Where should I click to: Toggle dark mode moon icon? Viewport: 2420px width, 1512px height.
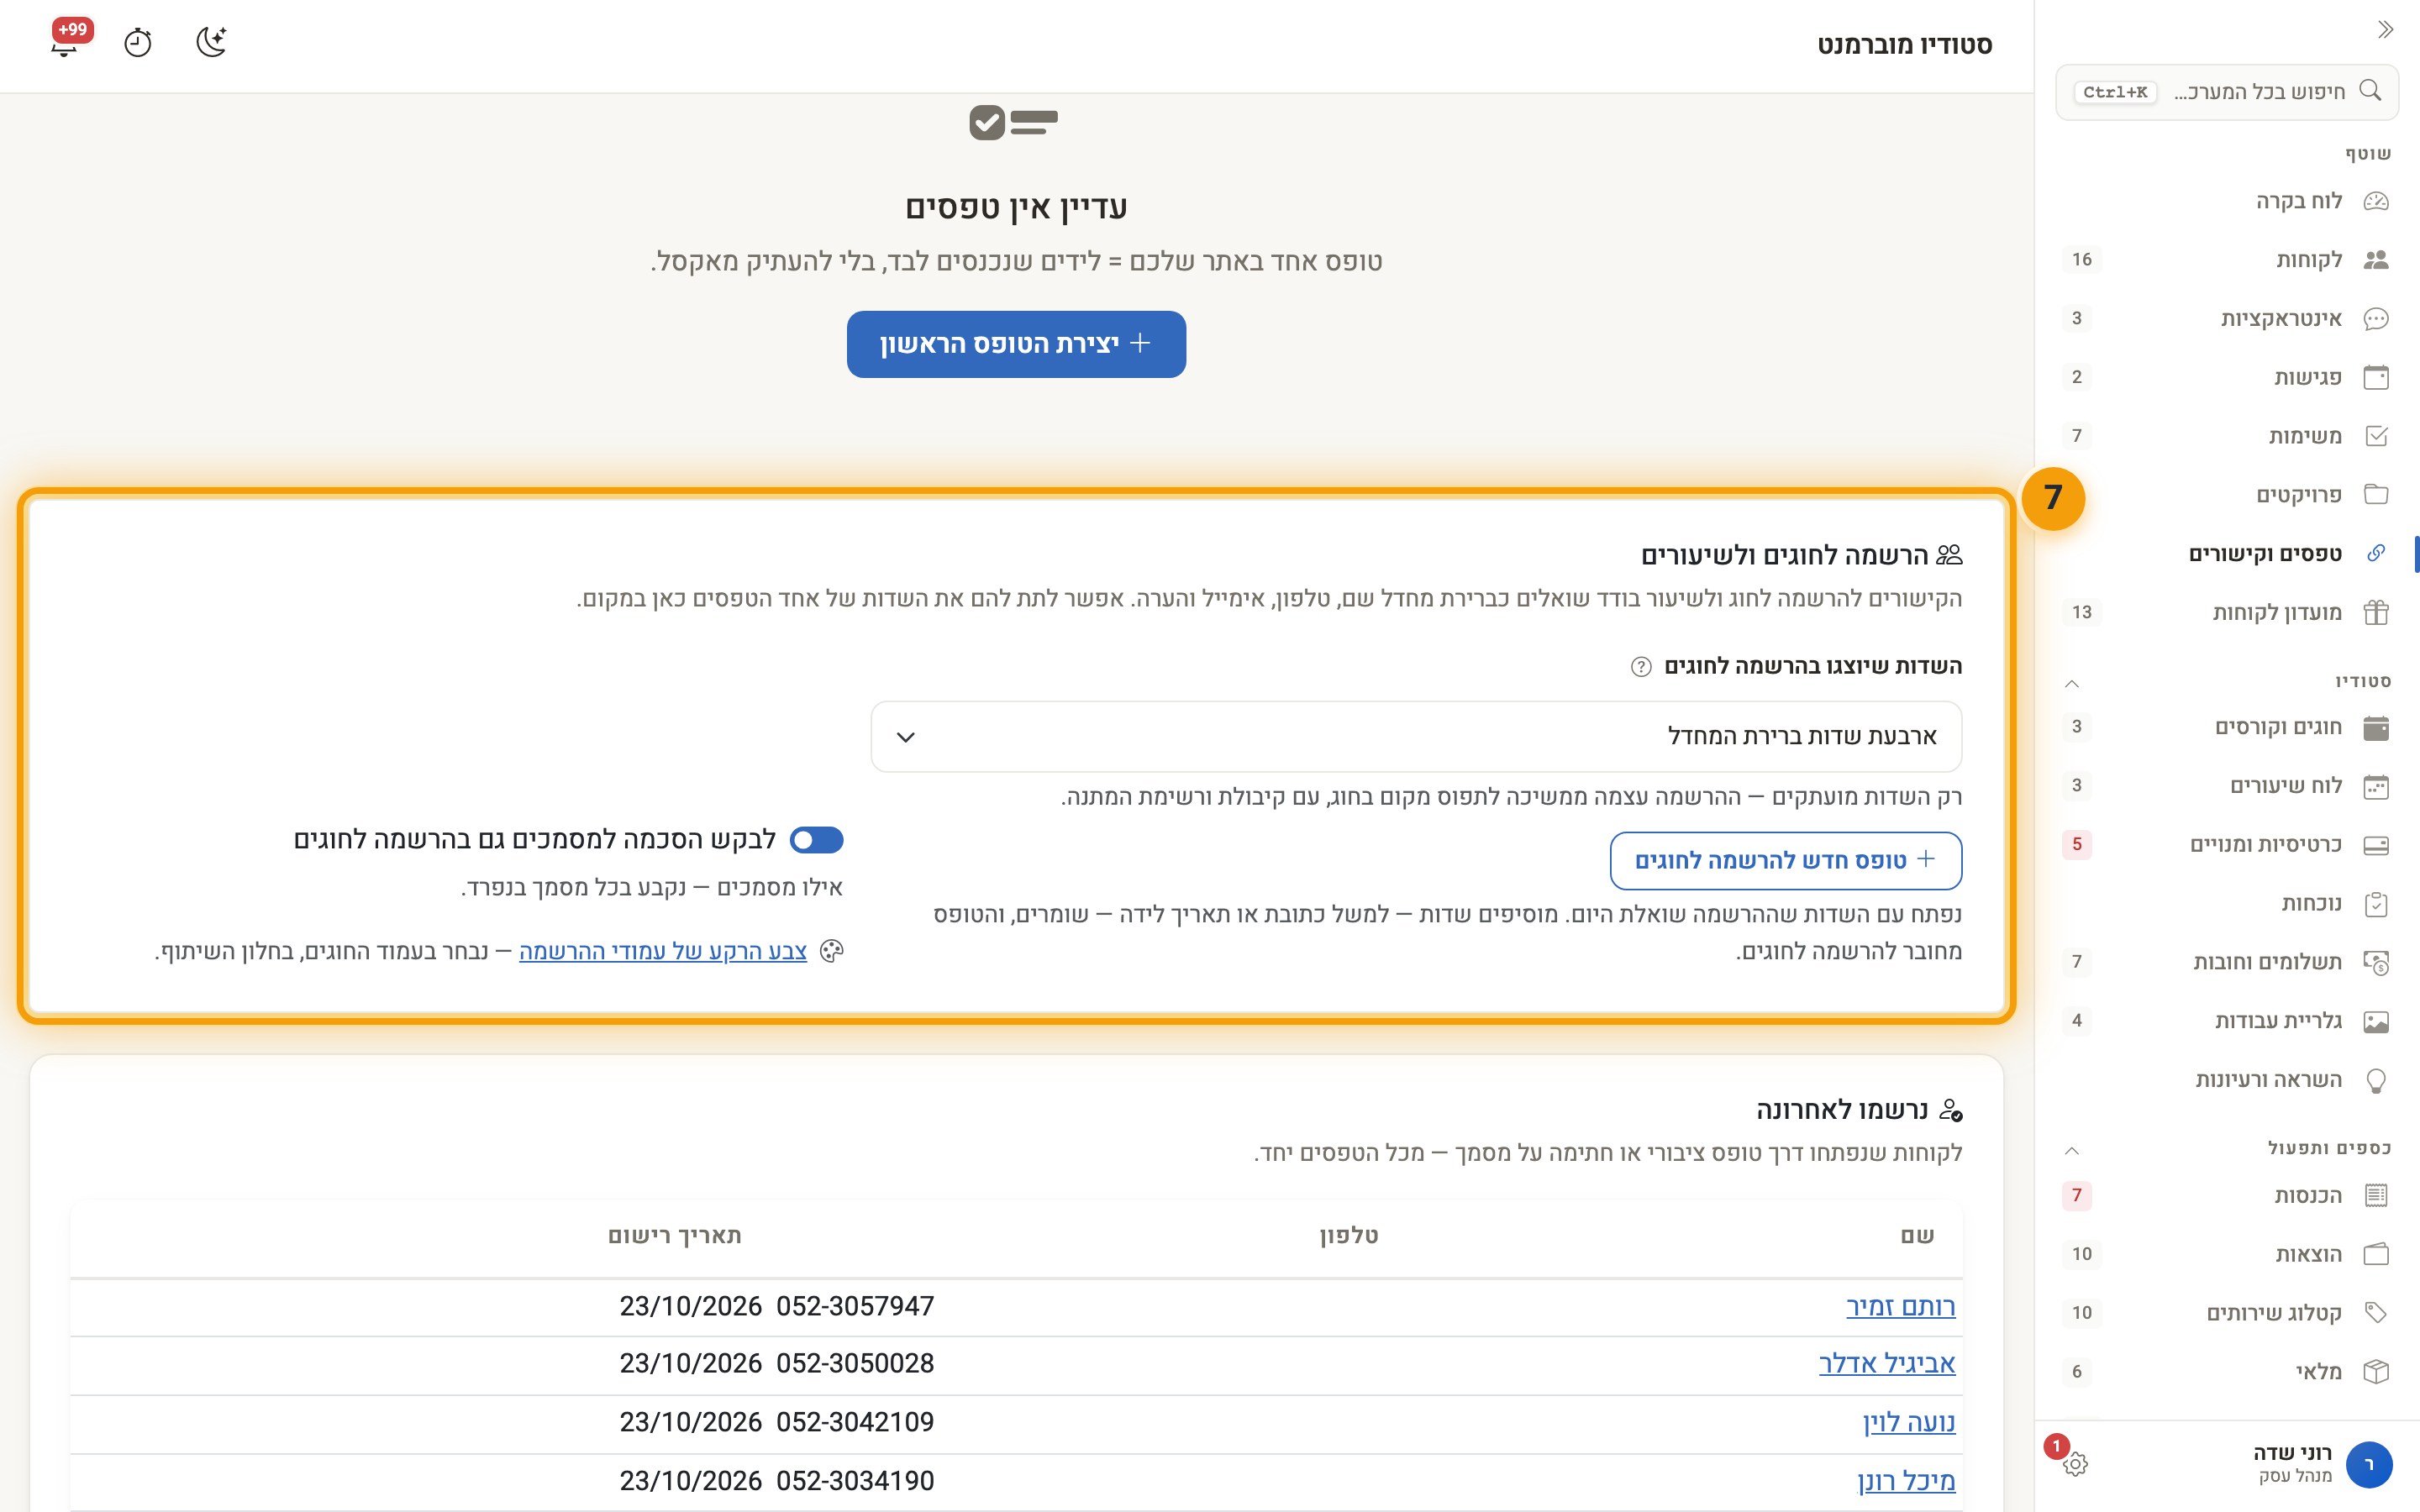point(211,42)
